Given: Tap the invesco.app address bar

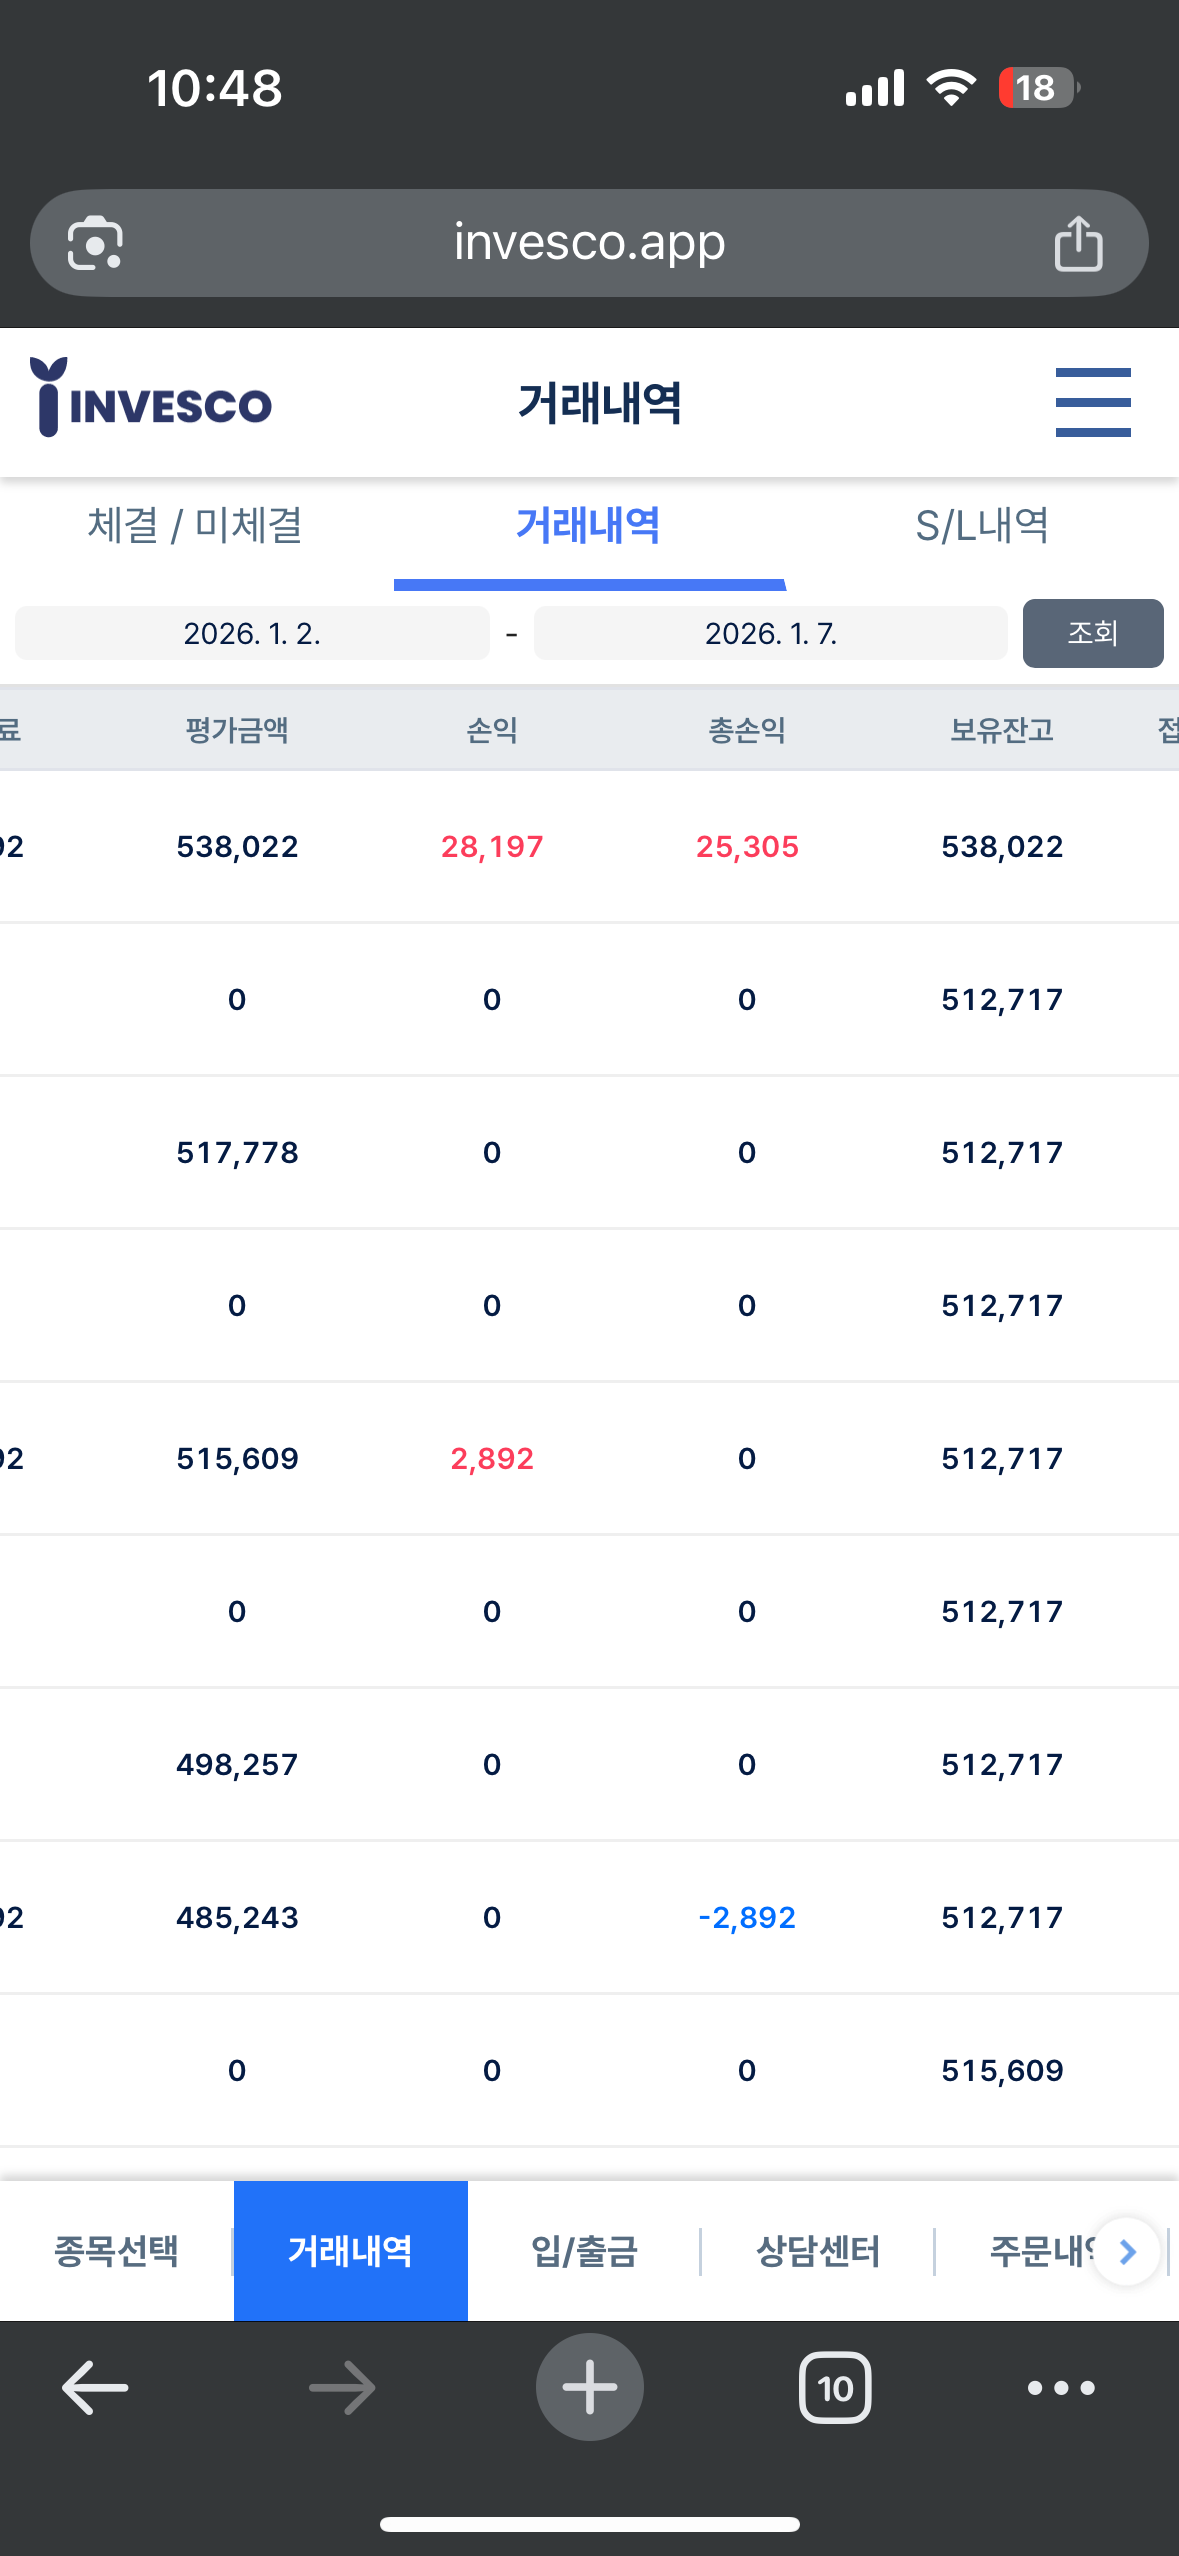Looking at the screenshot, I should pos(589,243).
